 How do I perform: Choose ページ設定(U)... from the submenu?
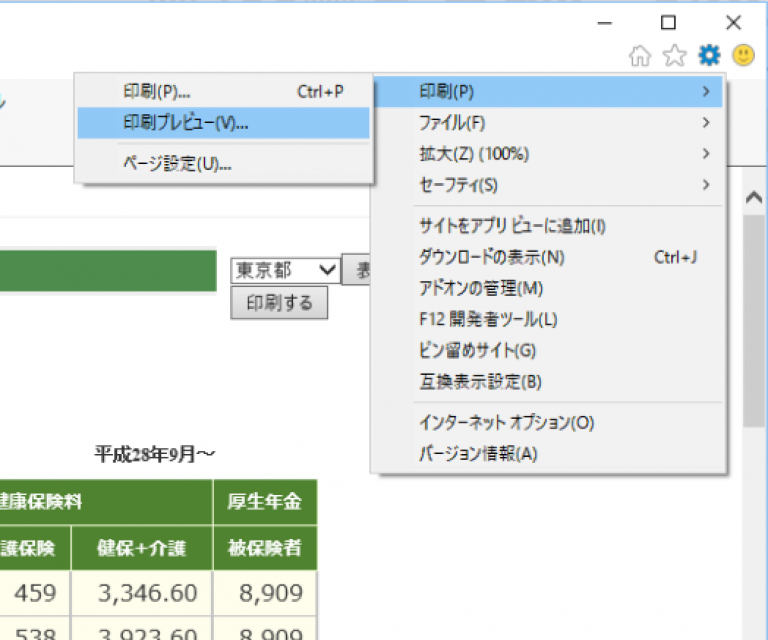[x=223, y=164]
